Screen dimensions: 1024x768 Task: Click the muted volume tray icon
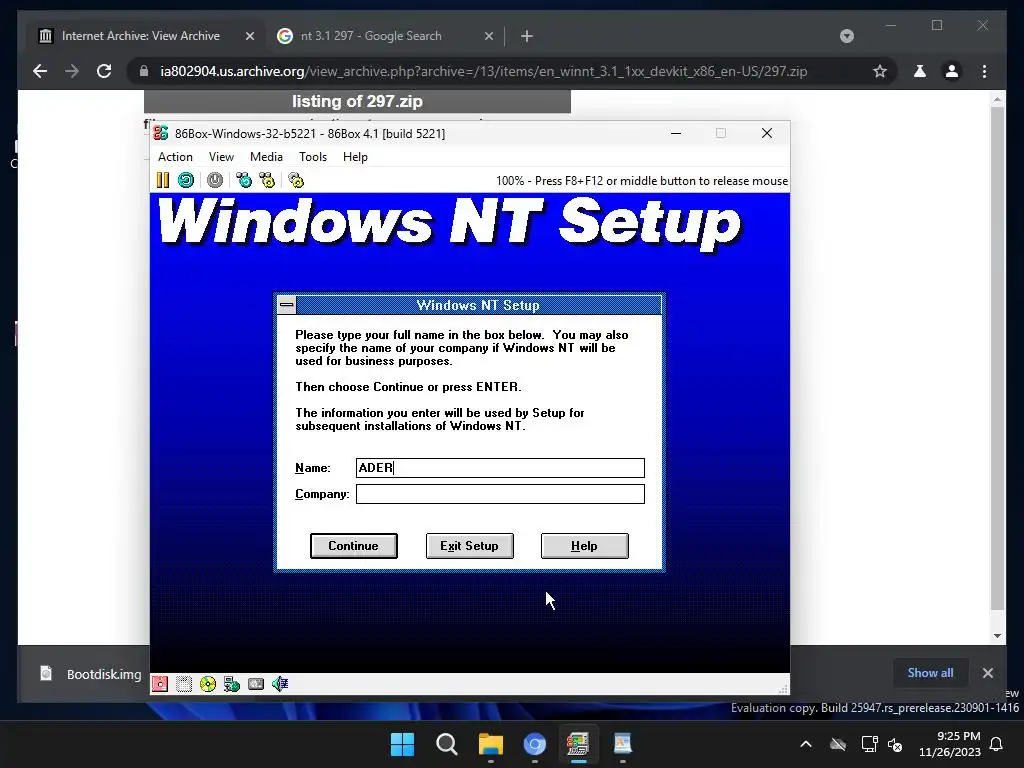click(895, 744)
